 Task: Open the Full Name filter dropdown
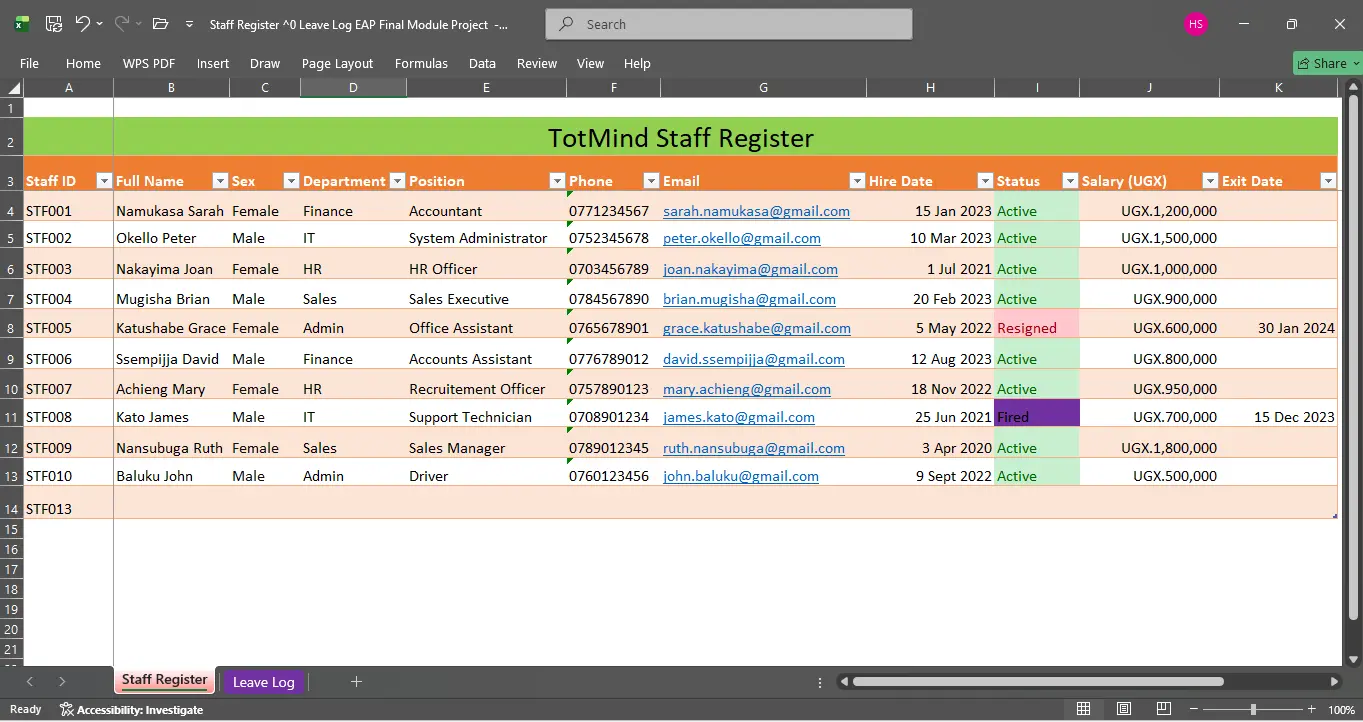click(221, 181)
